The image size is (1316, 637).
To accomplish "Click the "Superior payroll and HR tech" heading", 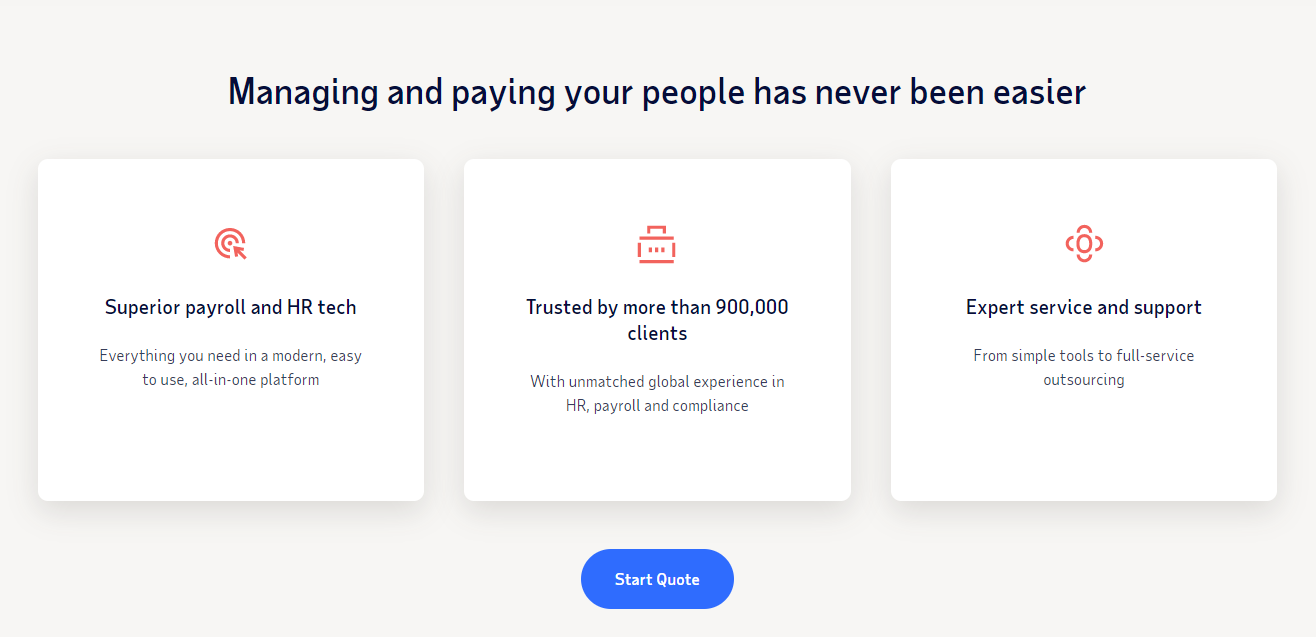I will [230, 307].
